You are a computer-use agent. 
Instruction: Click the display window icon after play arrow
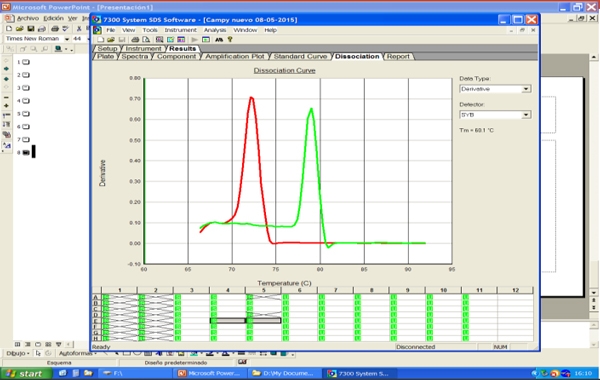(x=206, y=39)
